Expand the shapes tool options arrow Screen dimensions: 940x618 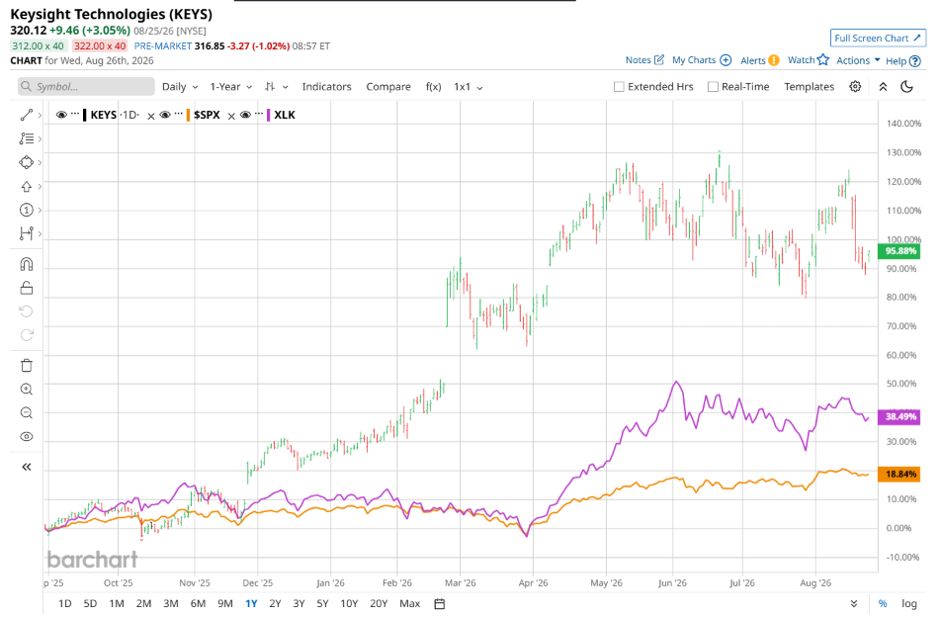pyautogui.click(x=40, y=162)
